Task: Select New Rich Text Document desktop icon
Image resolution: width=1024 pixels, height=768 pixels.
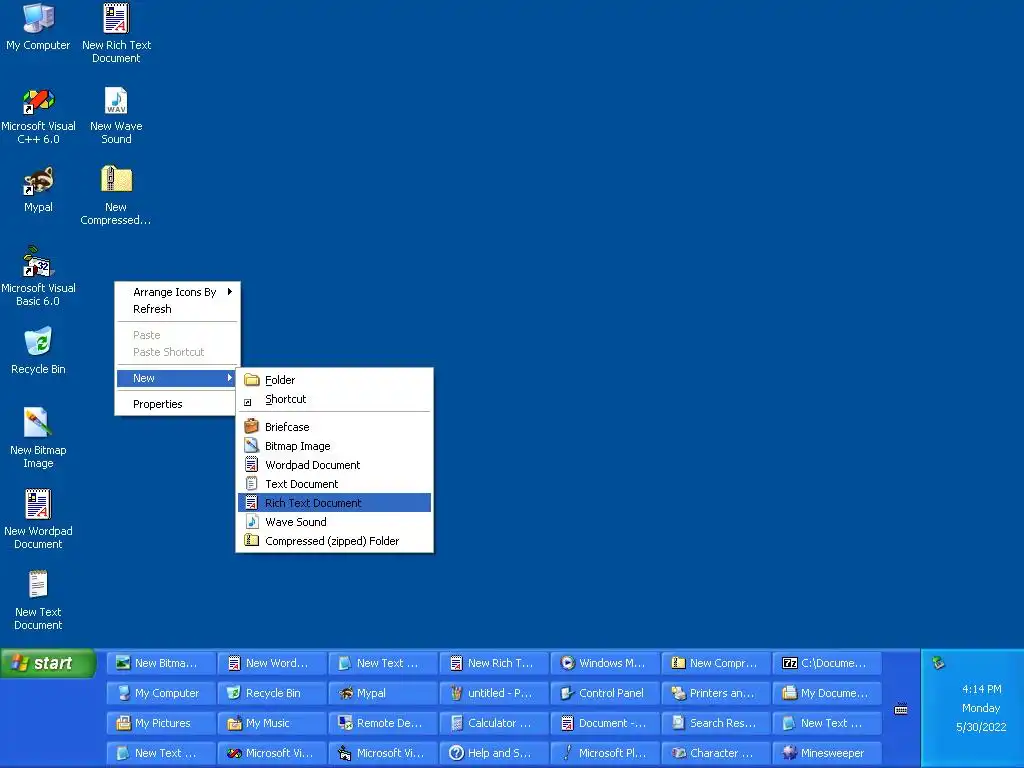Action: pyautogui.click(x=116, y=33)
